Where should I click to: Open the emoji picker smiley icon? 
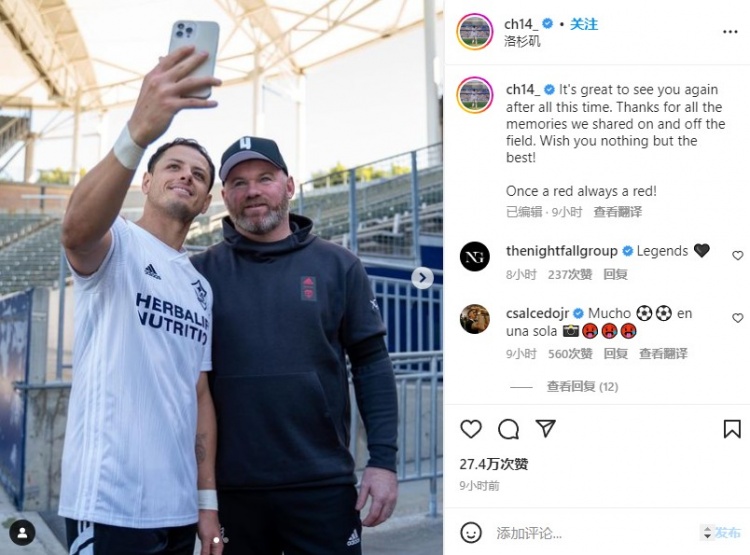coord(471,532)
